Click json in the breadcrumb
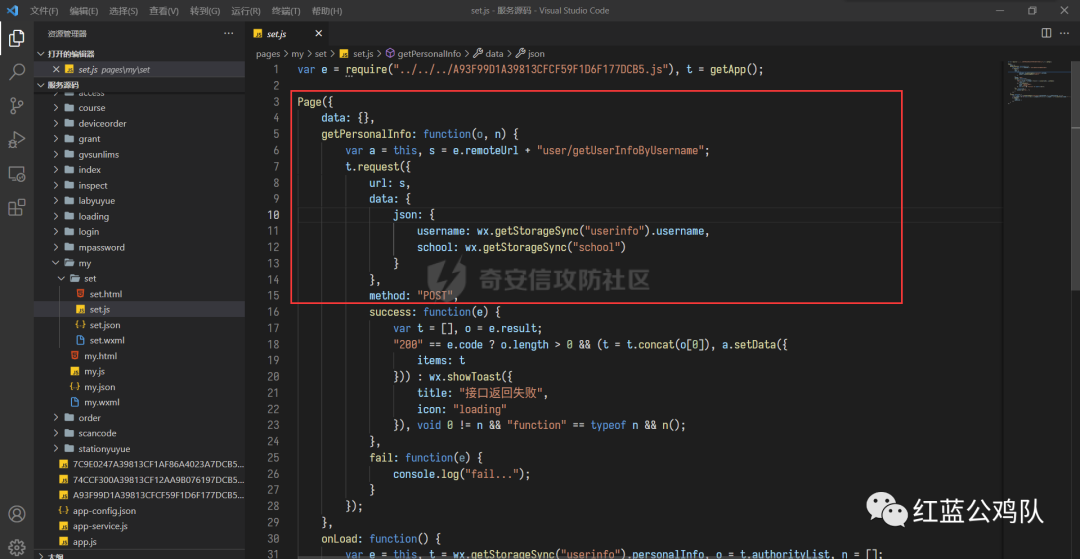Image resolution: width=1080 pixels, height=559 pixels. (x=537, y=53)
